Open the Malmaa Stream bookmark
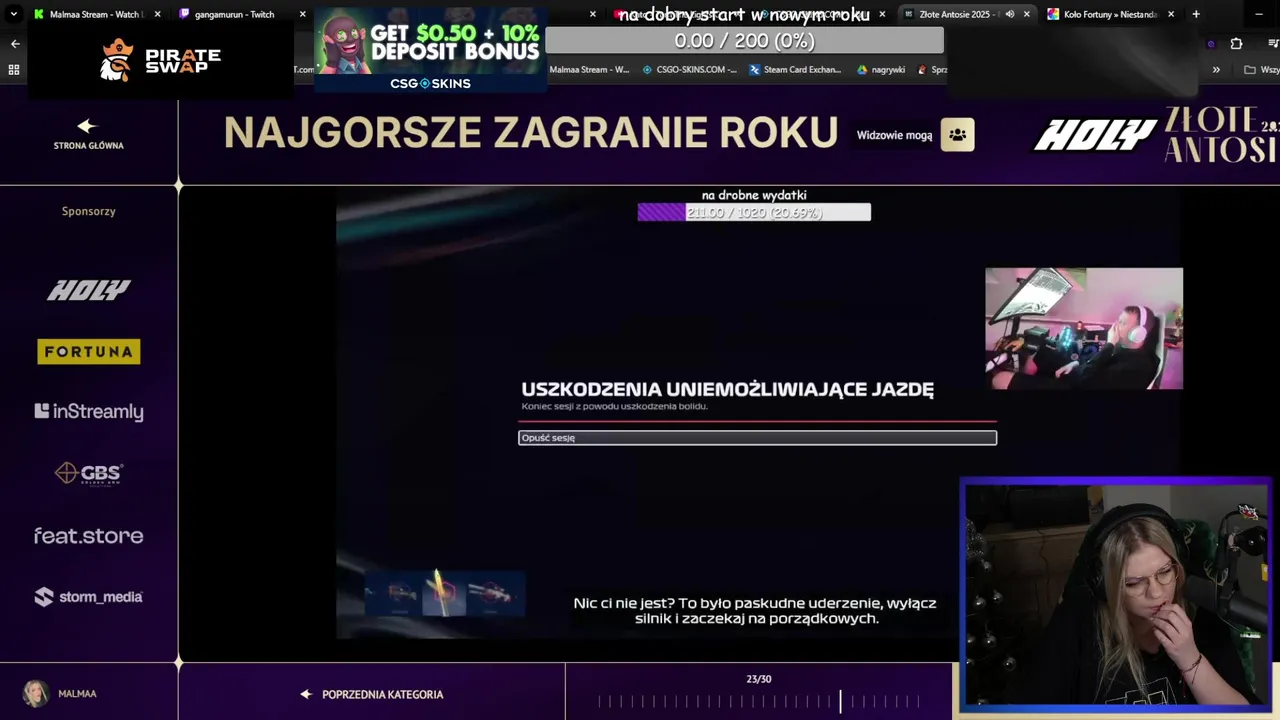The image size is (1280, 720). 589,70
